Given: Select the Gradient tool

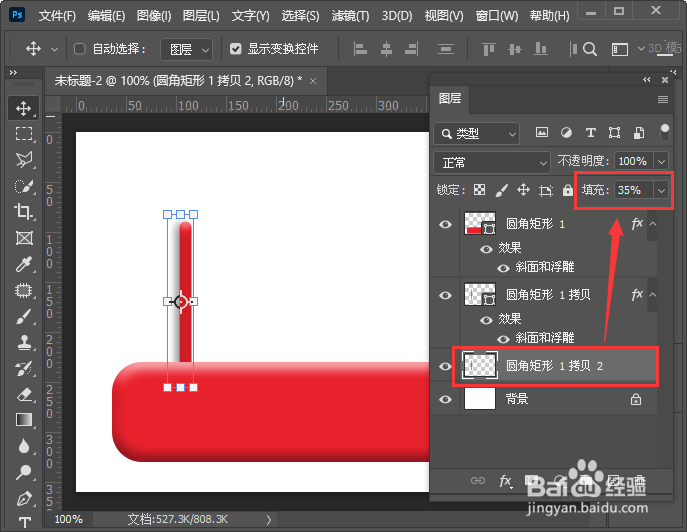Looking at the screenshot, I should point(24,420).
